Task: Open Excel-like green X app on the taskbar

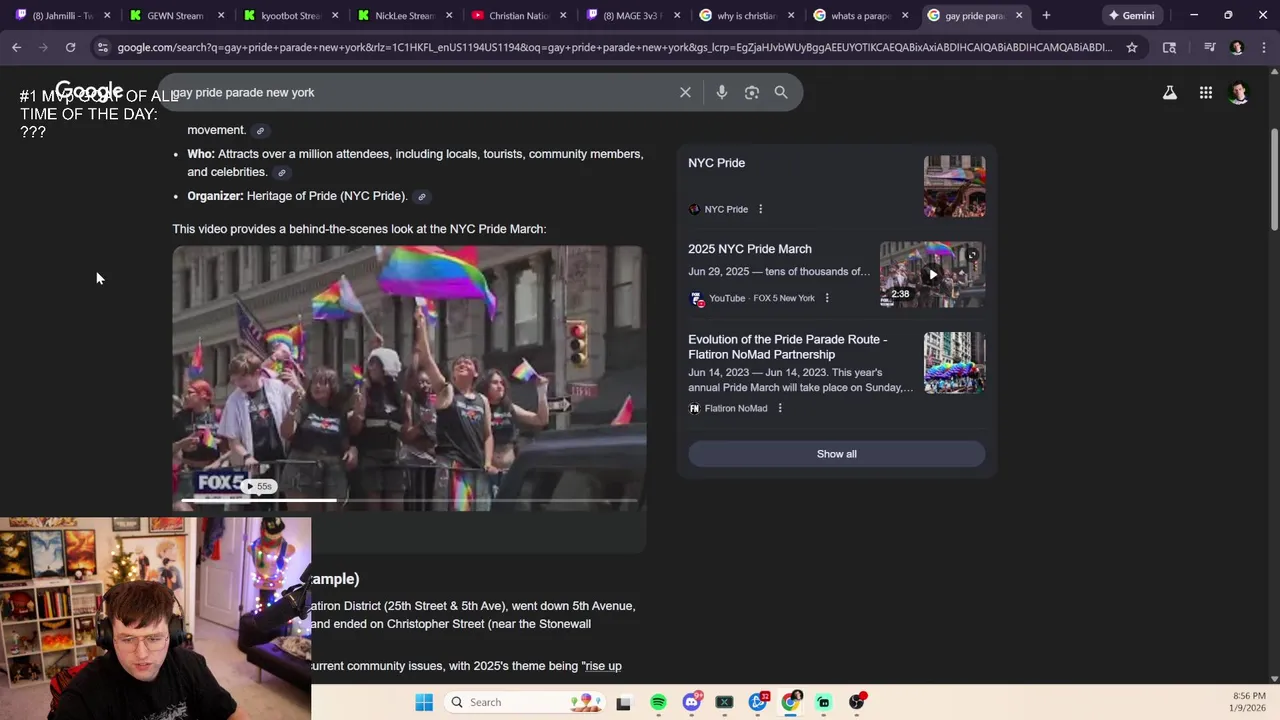Action: [x=724, y=702]
